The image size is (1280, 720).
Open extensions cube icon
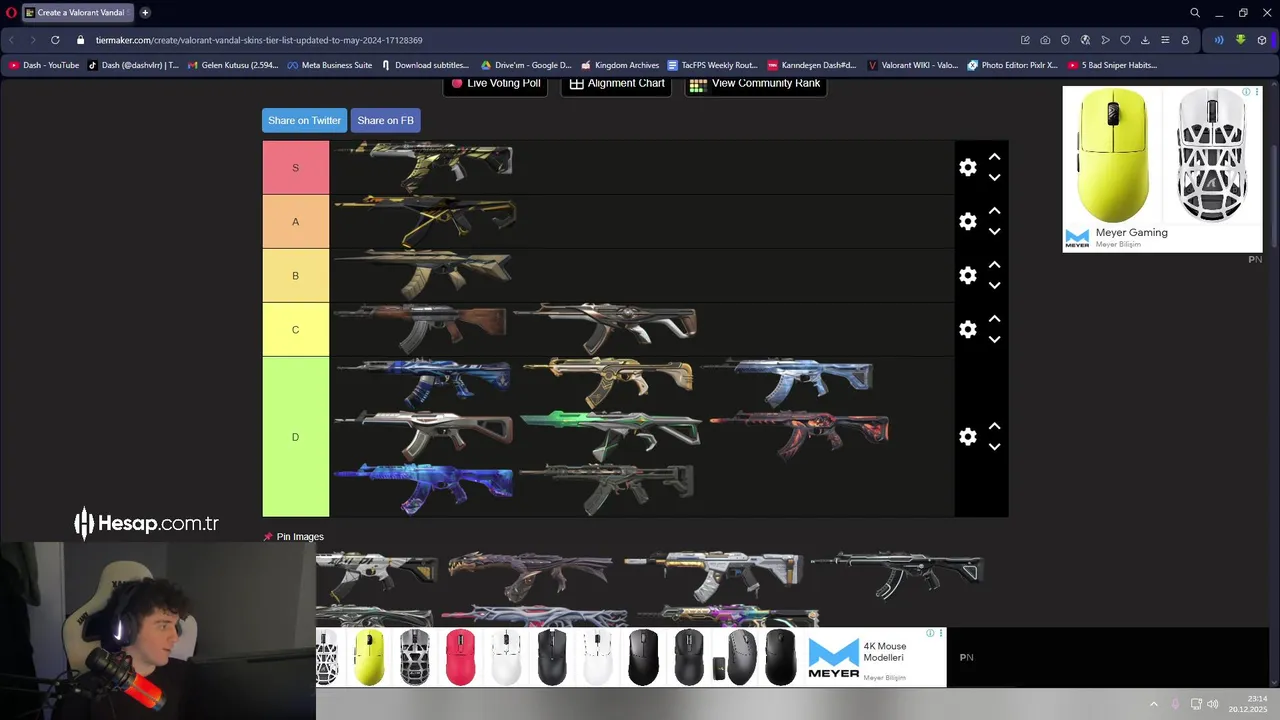[x=1262, y=40]
